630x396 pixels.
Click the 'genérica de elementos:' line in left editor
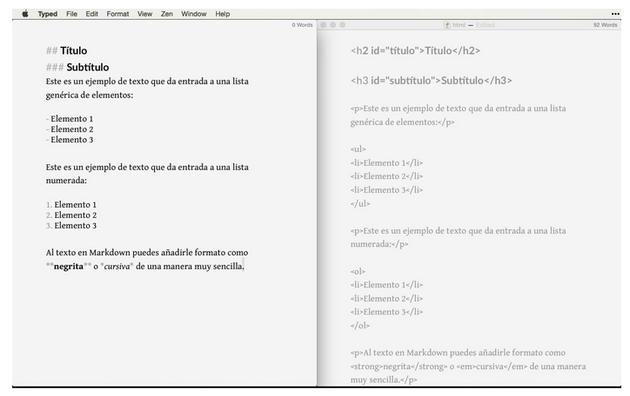coord(89,95)
